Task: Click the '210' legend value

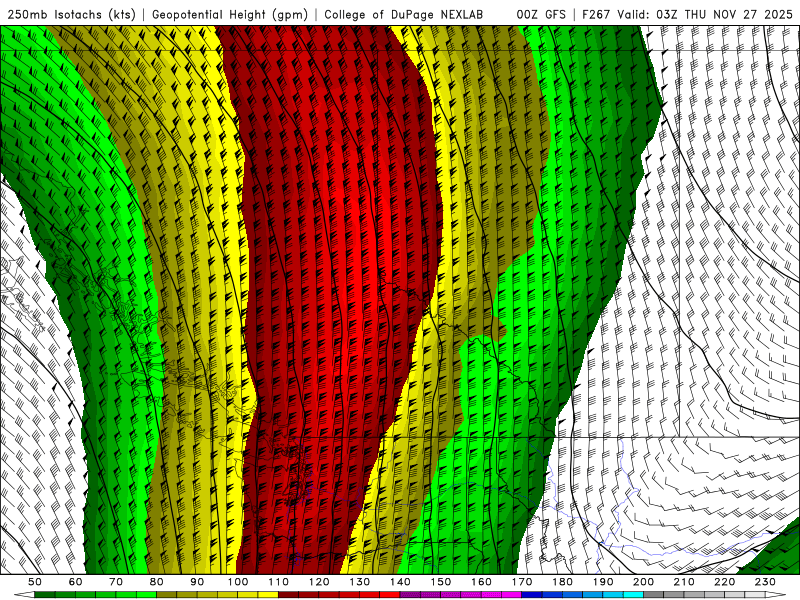Action: tap(684, 582)
